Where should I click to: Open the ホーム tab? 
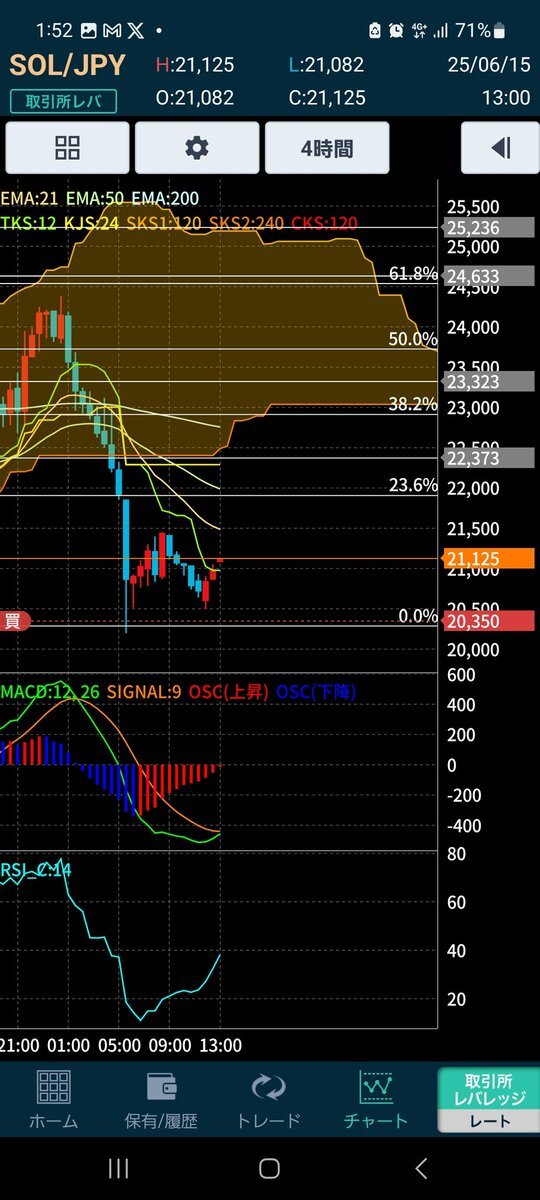click(53, 1100)
